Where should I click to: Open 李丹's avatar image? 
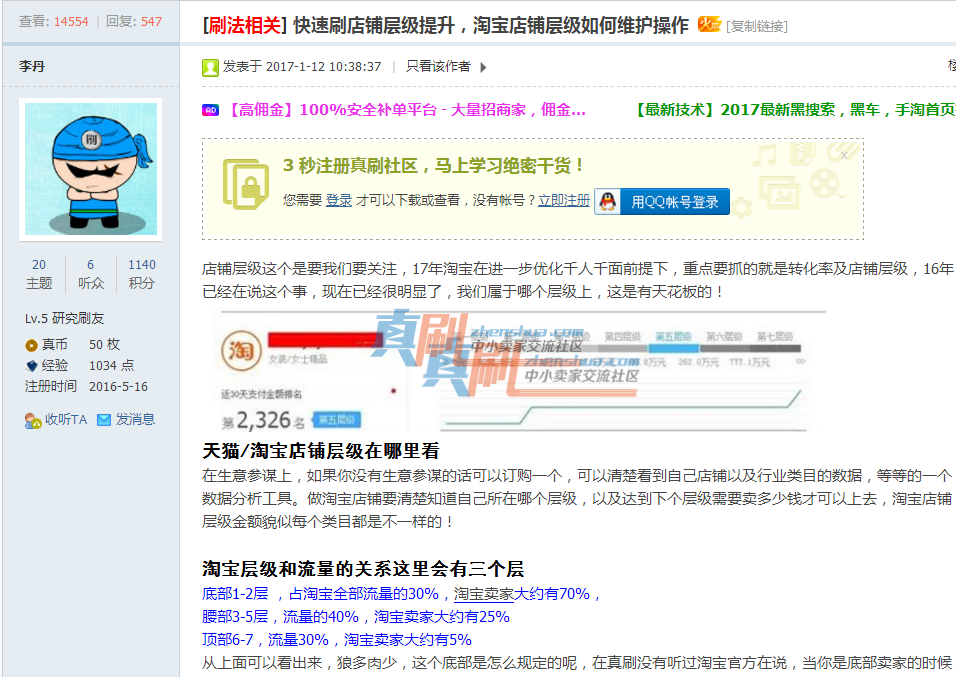coord(91,169)
